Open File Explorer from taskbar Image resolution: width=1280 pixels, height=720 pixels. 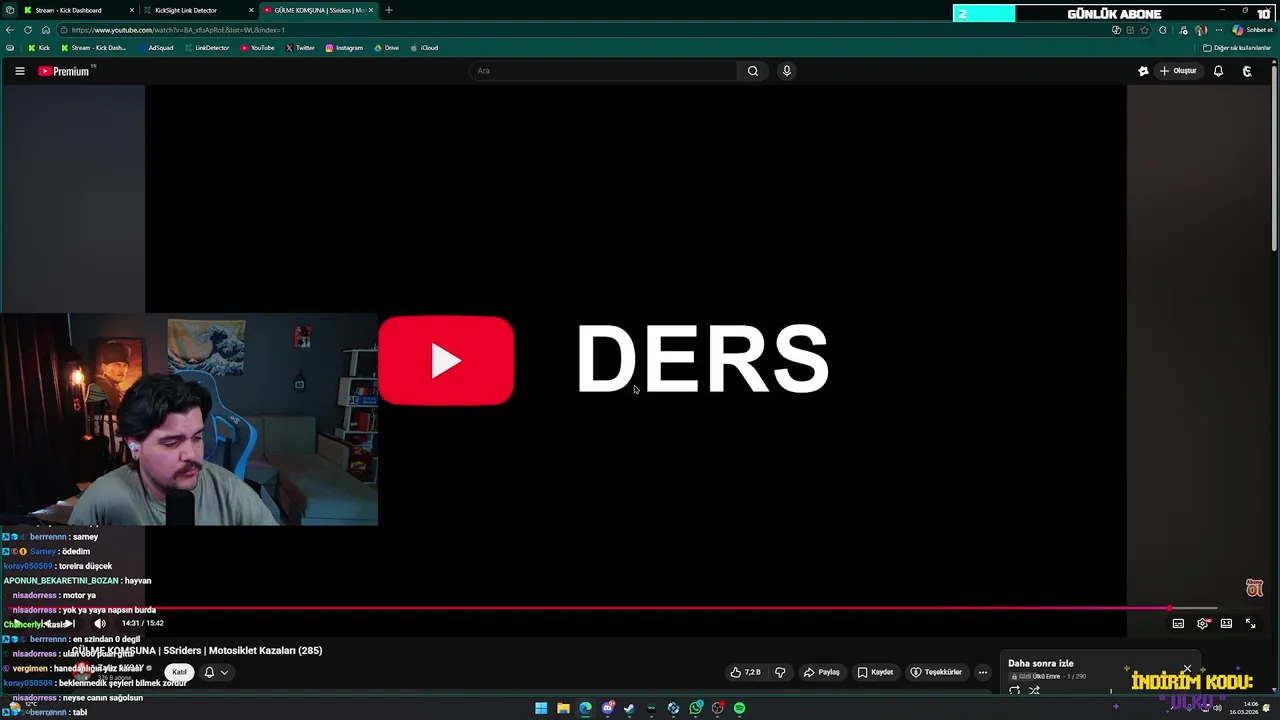[563, 708]
